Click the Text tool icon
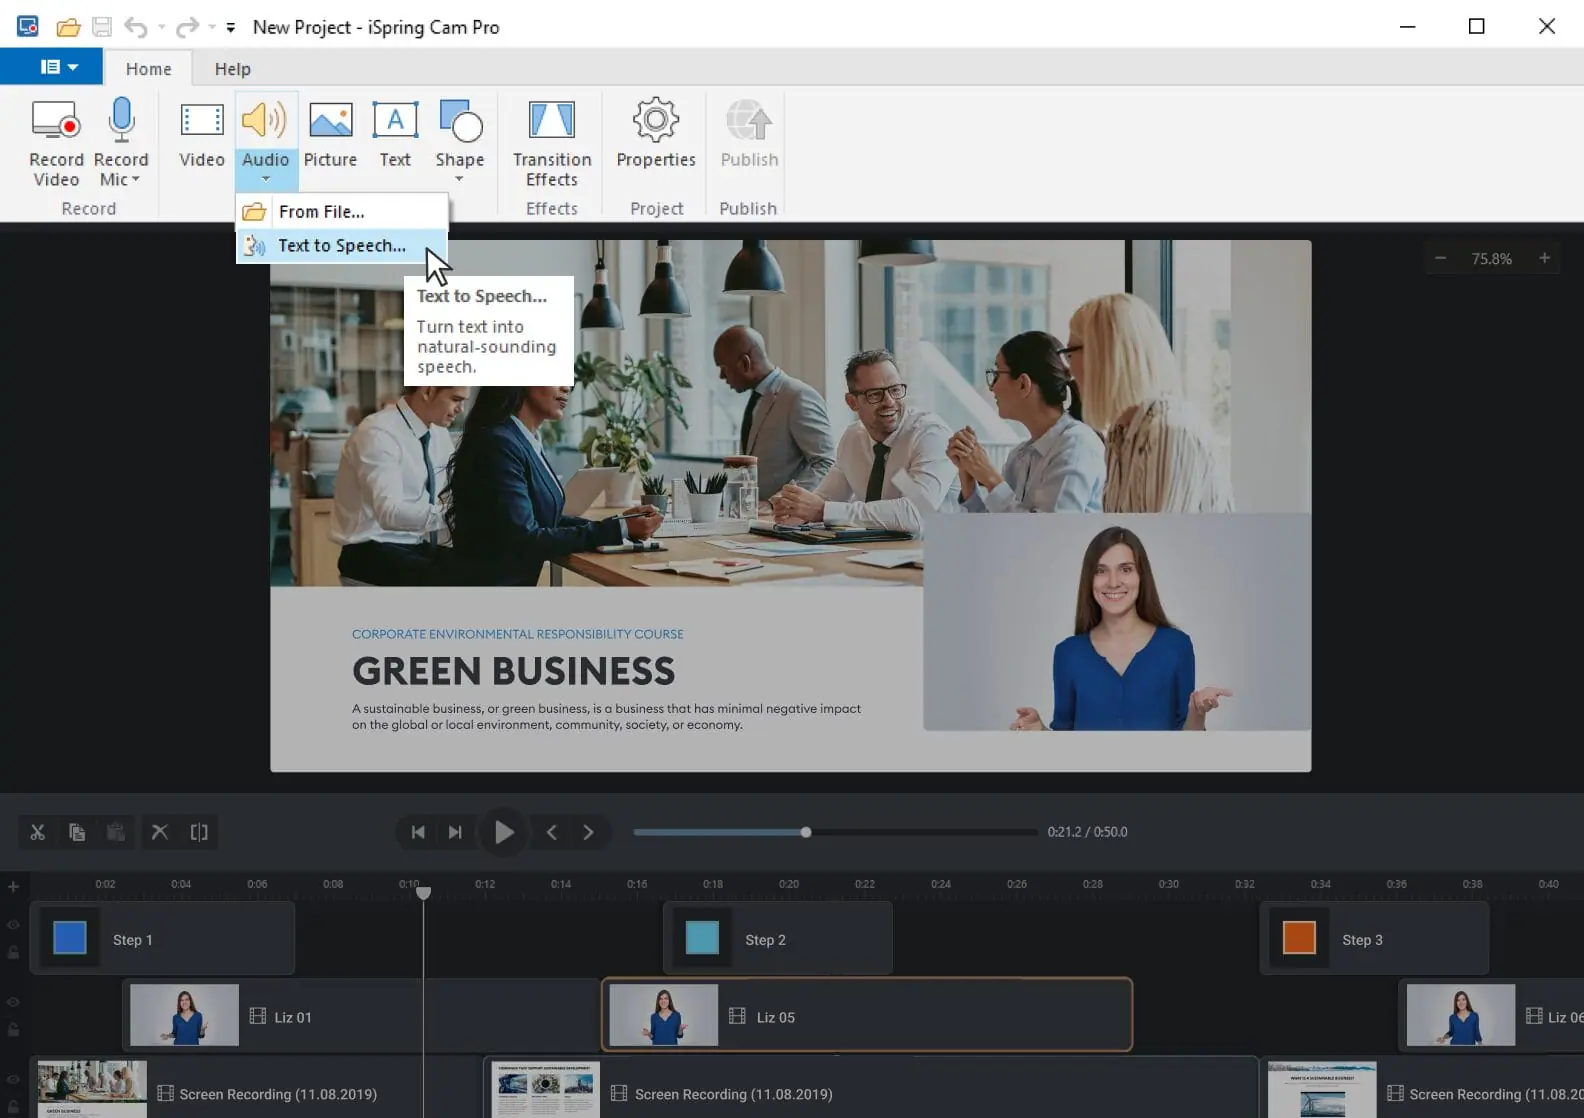Viewport: 1584px width, 1118px height. 395,121
